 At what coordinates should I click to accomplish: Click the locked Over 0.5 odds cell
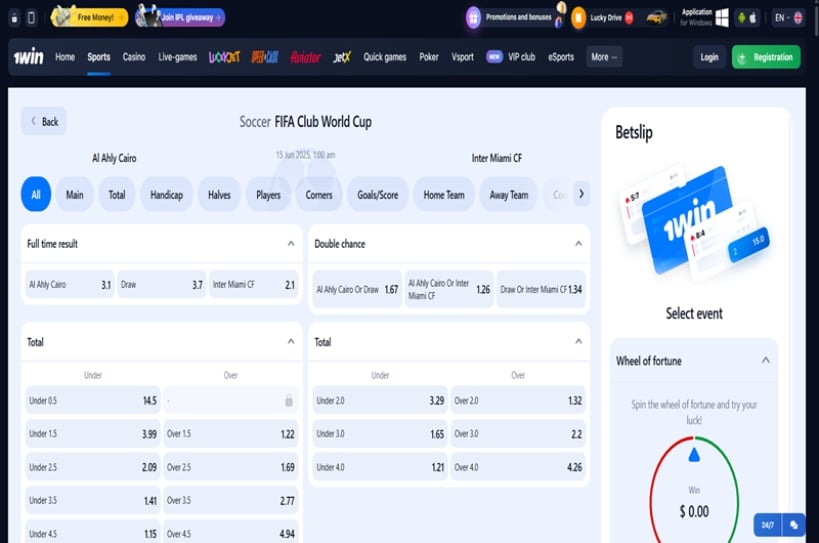point(230,400)
